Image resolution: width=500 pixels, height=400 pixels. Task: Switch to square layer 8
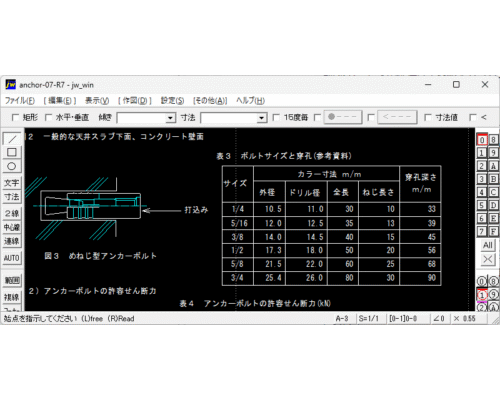click(493, 140)
